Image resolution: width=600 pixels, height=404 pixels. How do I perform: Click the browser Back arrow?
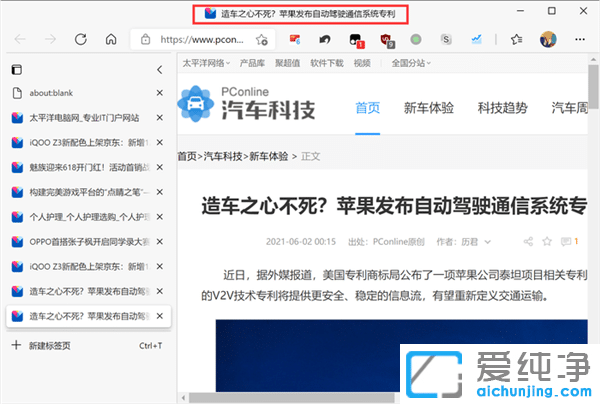(x=20, y=39)
